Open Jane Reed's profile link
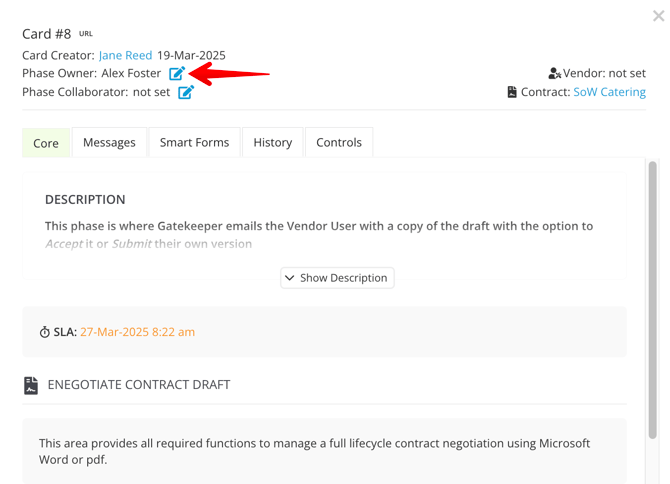Viewport: 670px width, 484px height. tap(125, 56)
